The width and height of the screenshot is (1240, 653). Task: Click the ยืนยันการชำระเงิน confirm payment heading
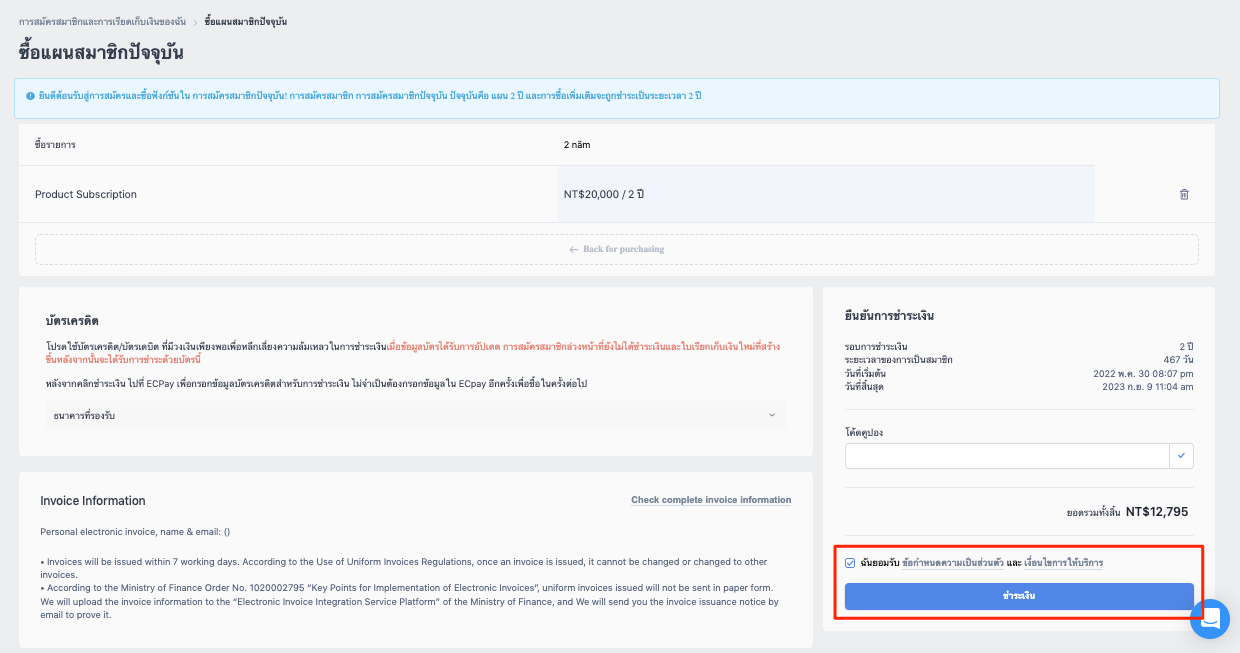click(889, 316)
